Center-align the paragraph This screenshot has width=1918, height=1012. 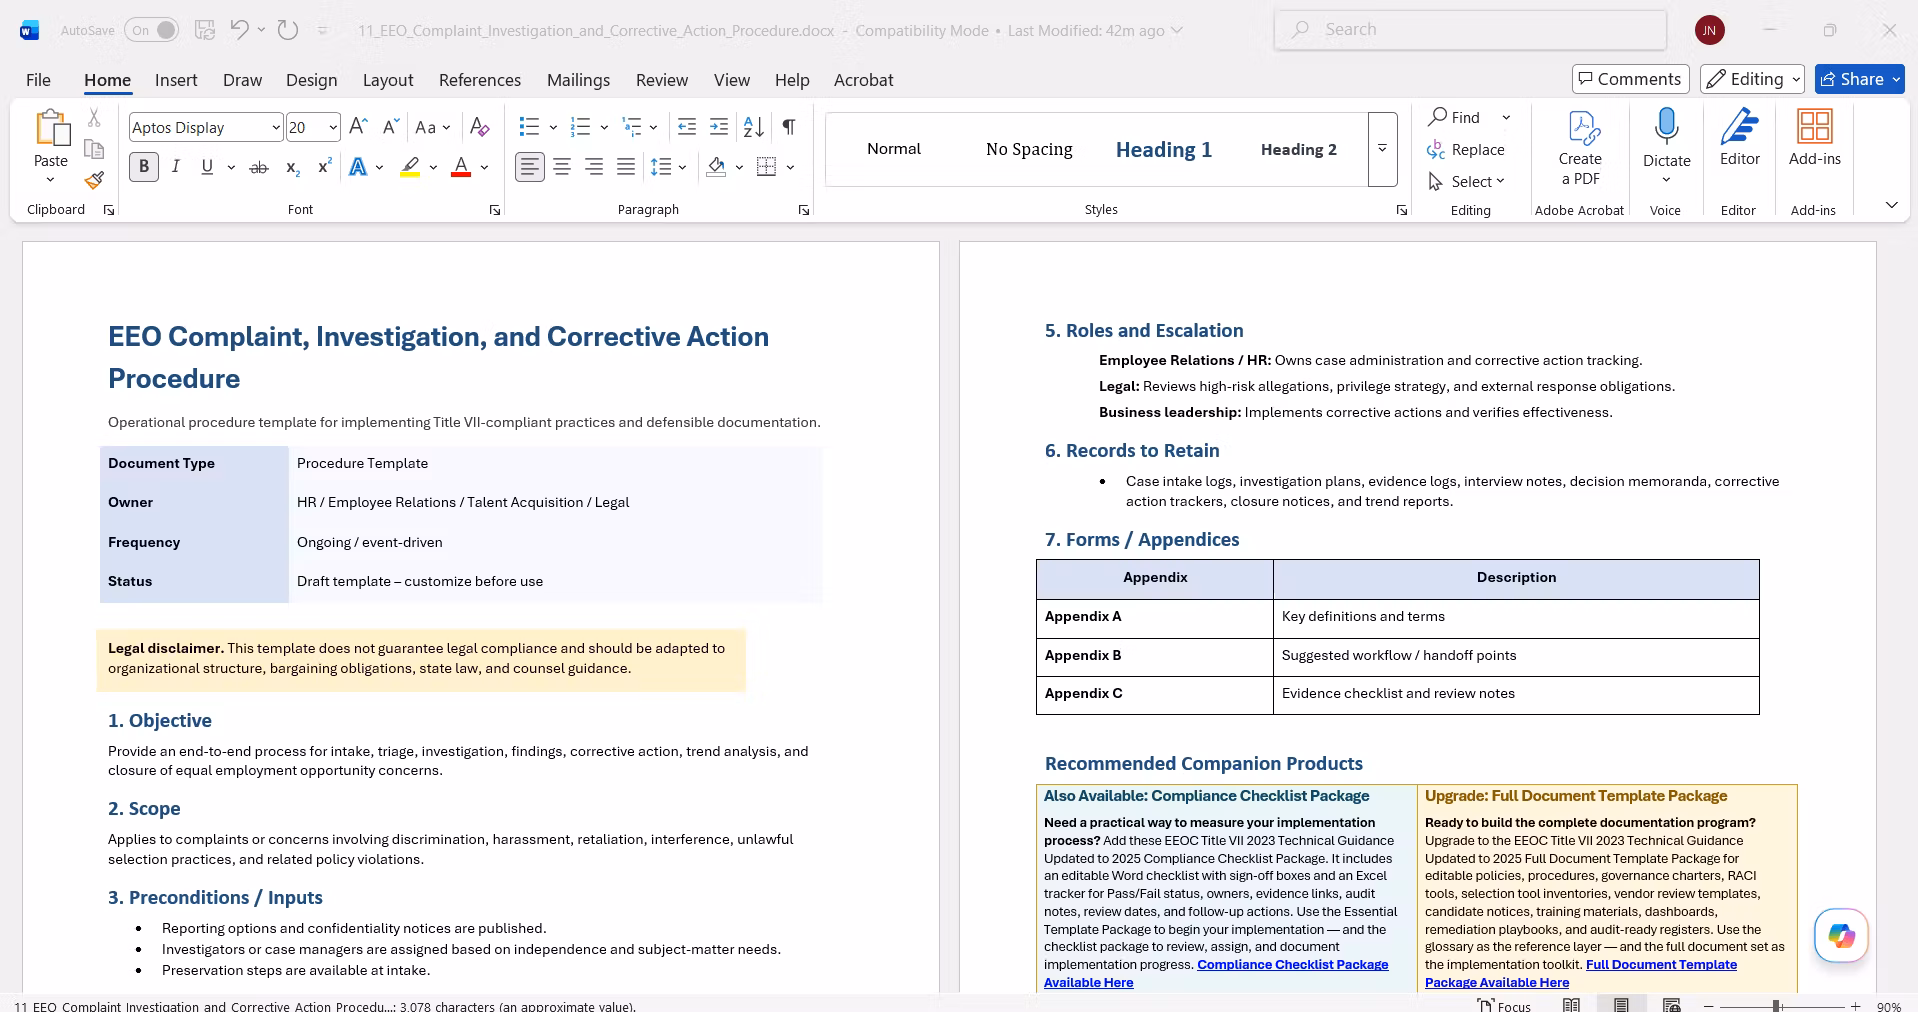562,167
